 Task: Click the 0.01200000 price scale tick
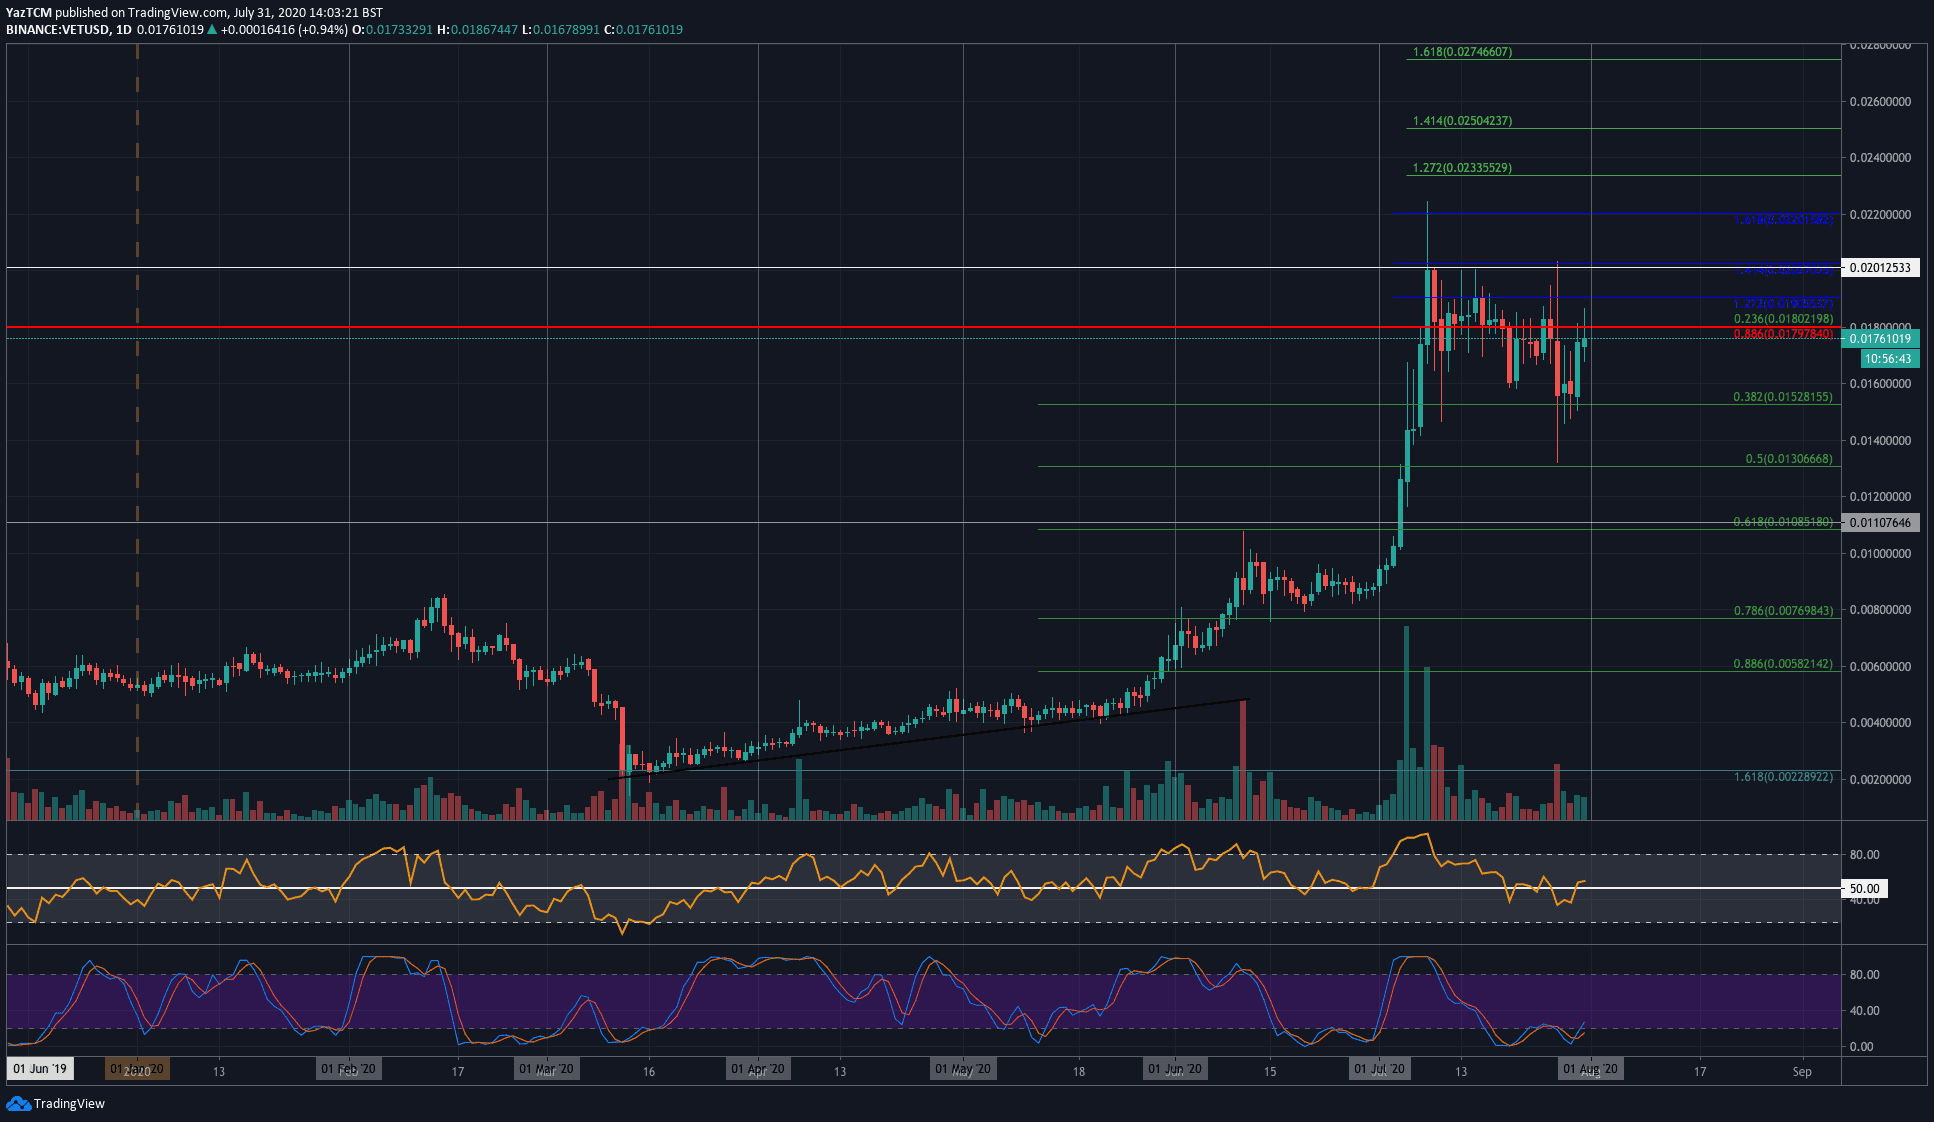click(1880, 497)
